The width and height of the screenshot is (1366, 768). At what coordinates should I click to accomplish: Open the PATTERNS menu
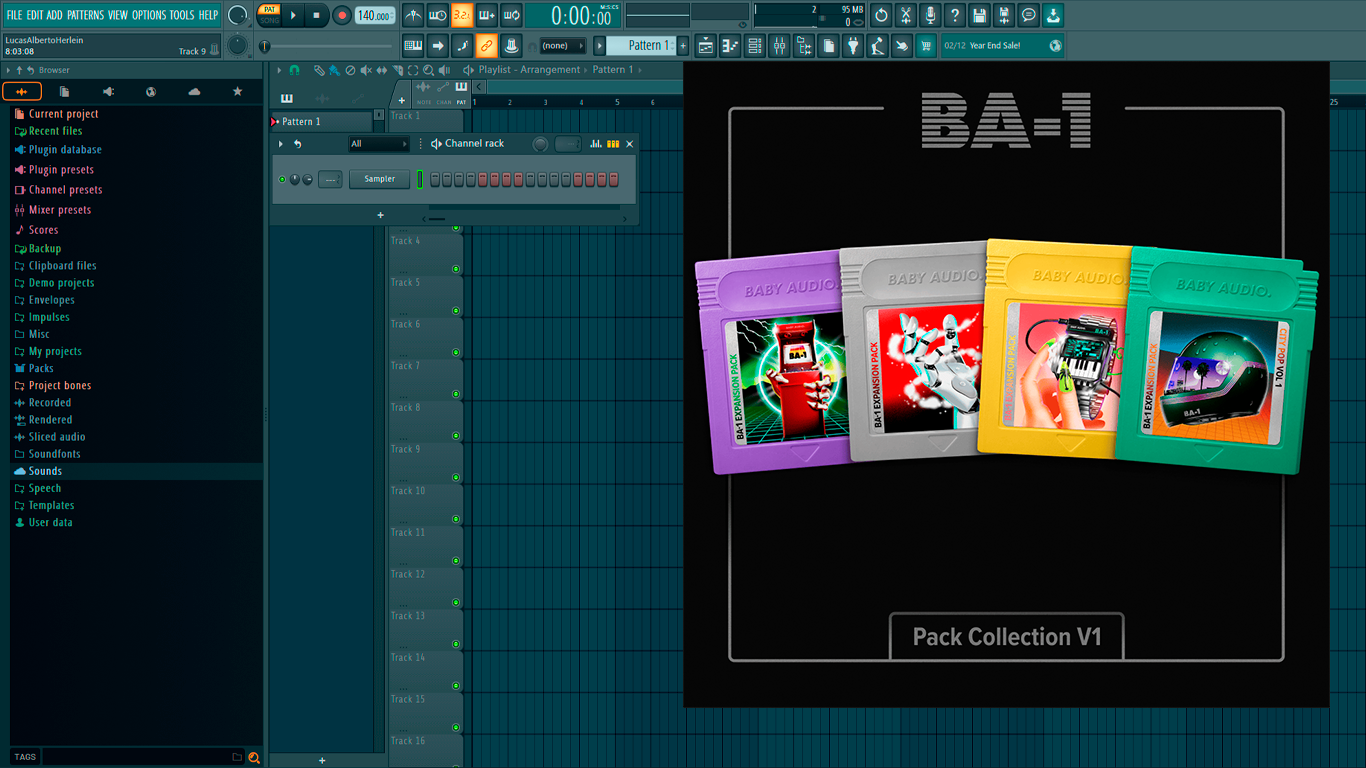[85, 15]
